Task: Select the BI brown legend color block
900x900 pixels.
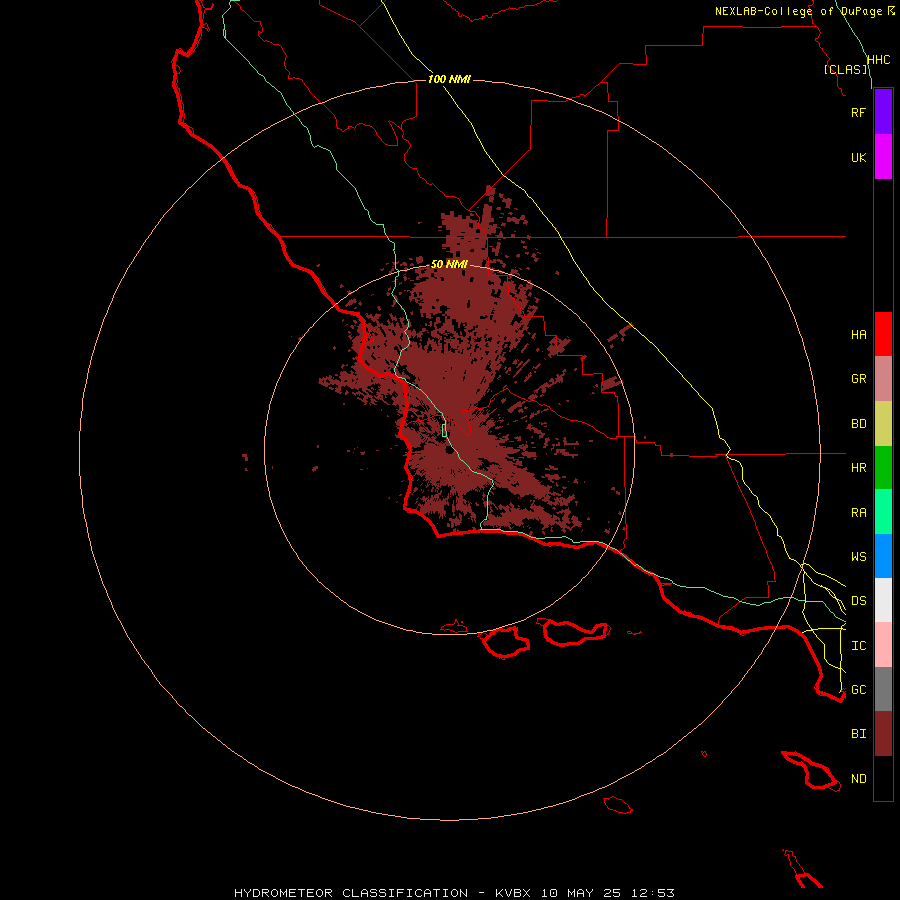Action: (883, 734)
